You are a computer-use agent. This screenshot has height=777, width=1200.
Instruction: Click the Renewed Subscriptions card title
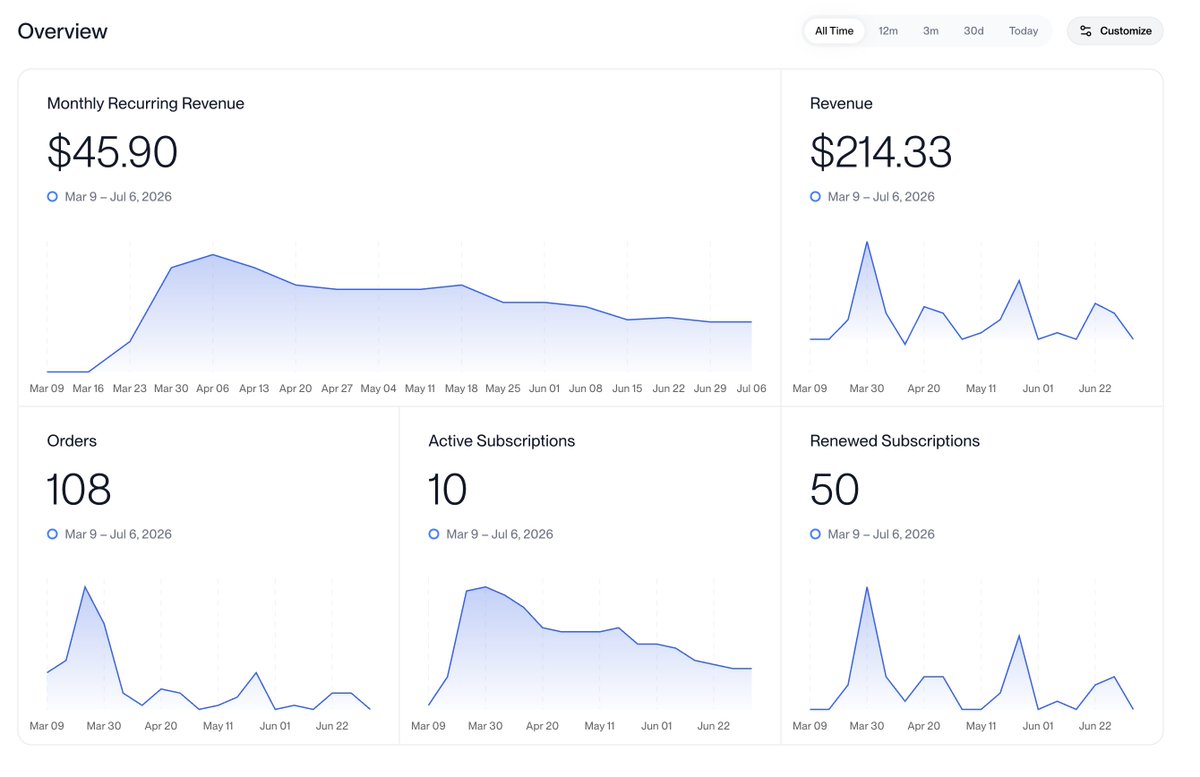(895, 441)
